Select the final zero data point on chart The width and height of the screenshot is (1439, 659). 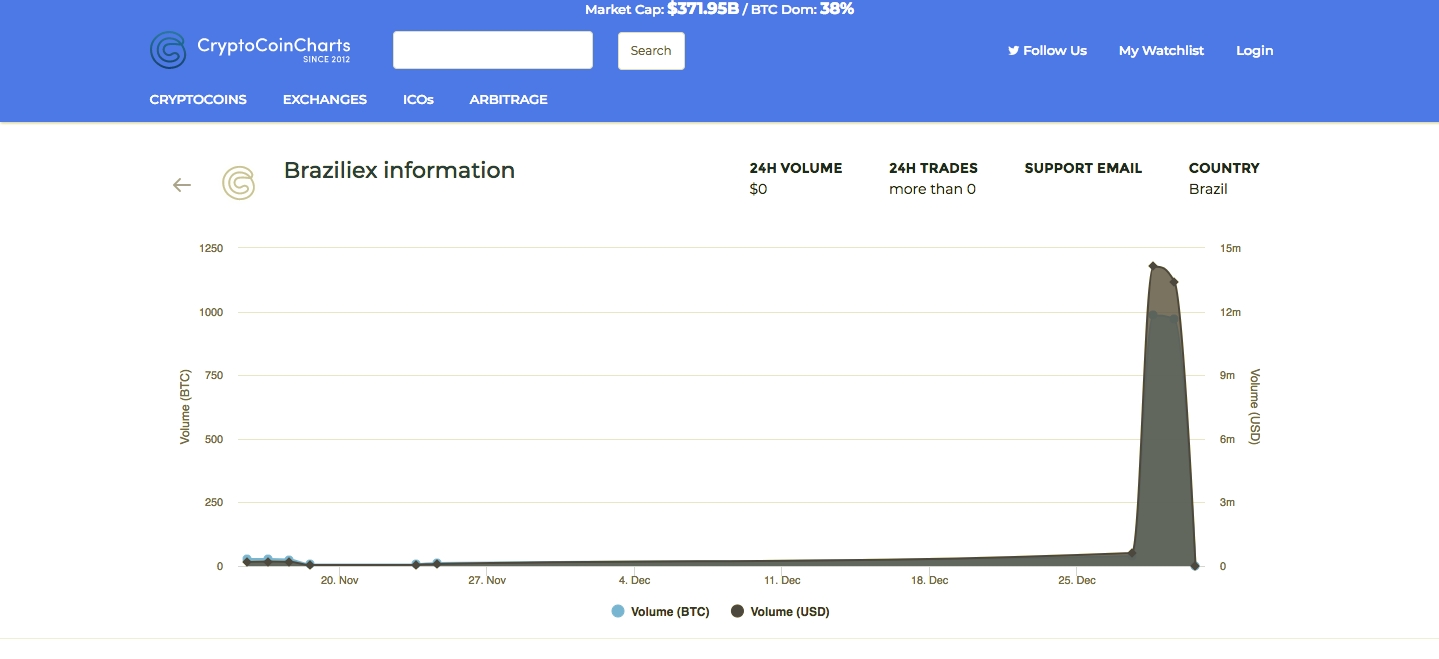pyautogui.click(x=1195, y=566)
